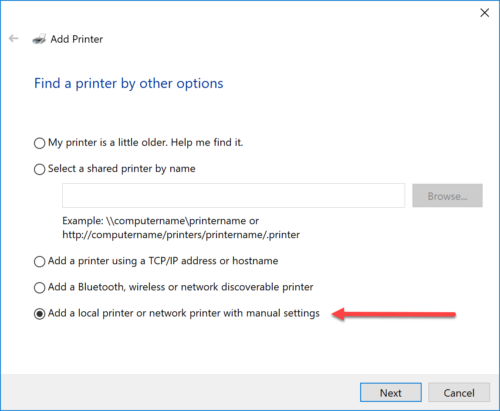The image size is (500, 411).
Task: Click the 'Find a printer by other options' heading
Action: pos(129,83)
